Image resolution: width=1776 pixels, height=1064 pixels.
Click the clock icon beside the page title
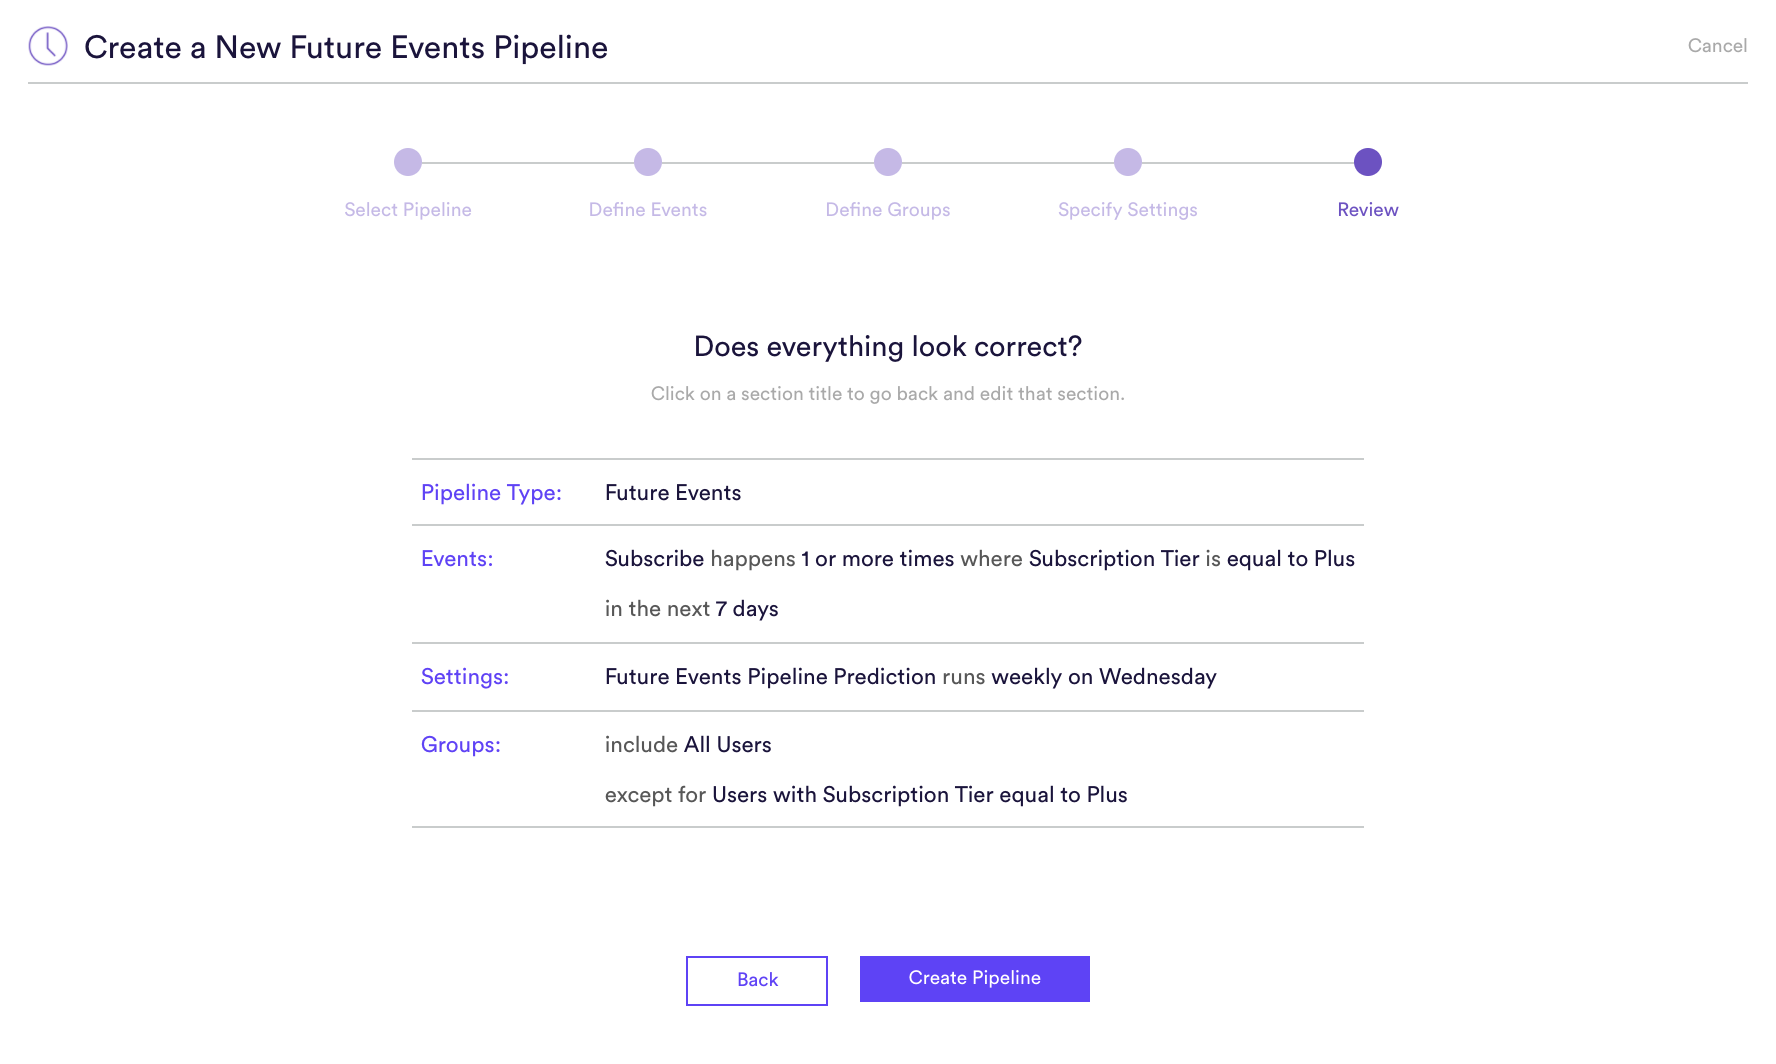pos(48,46)
